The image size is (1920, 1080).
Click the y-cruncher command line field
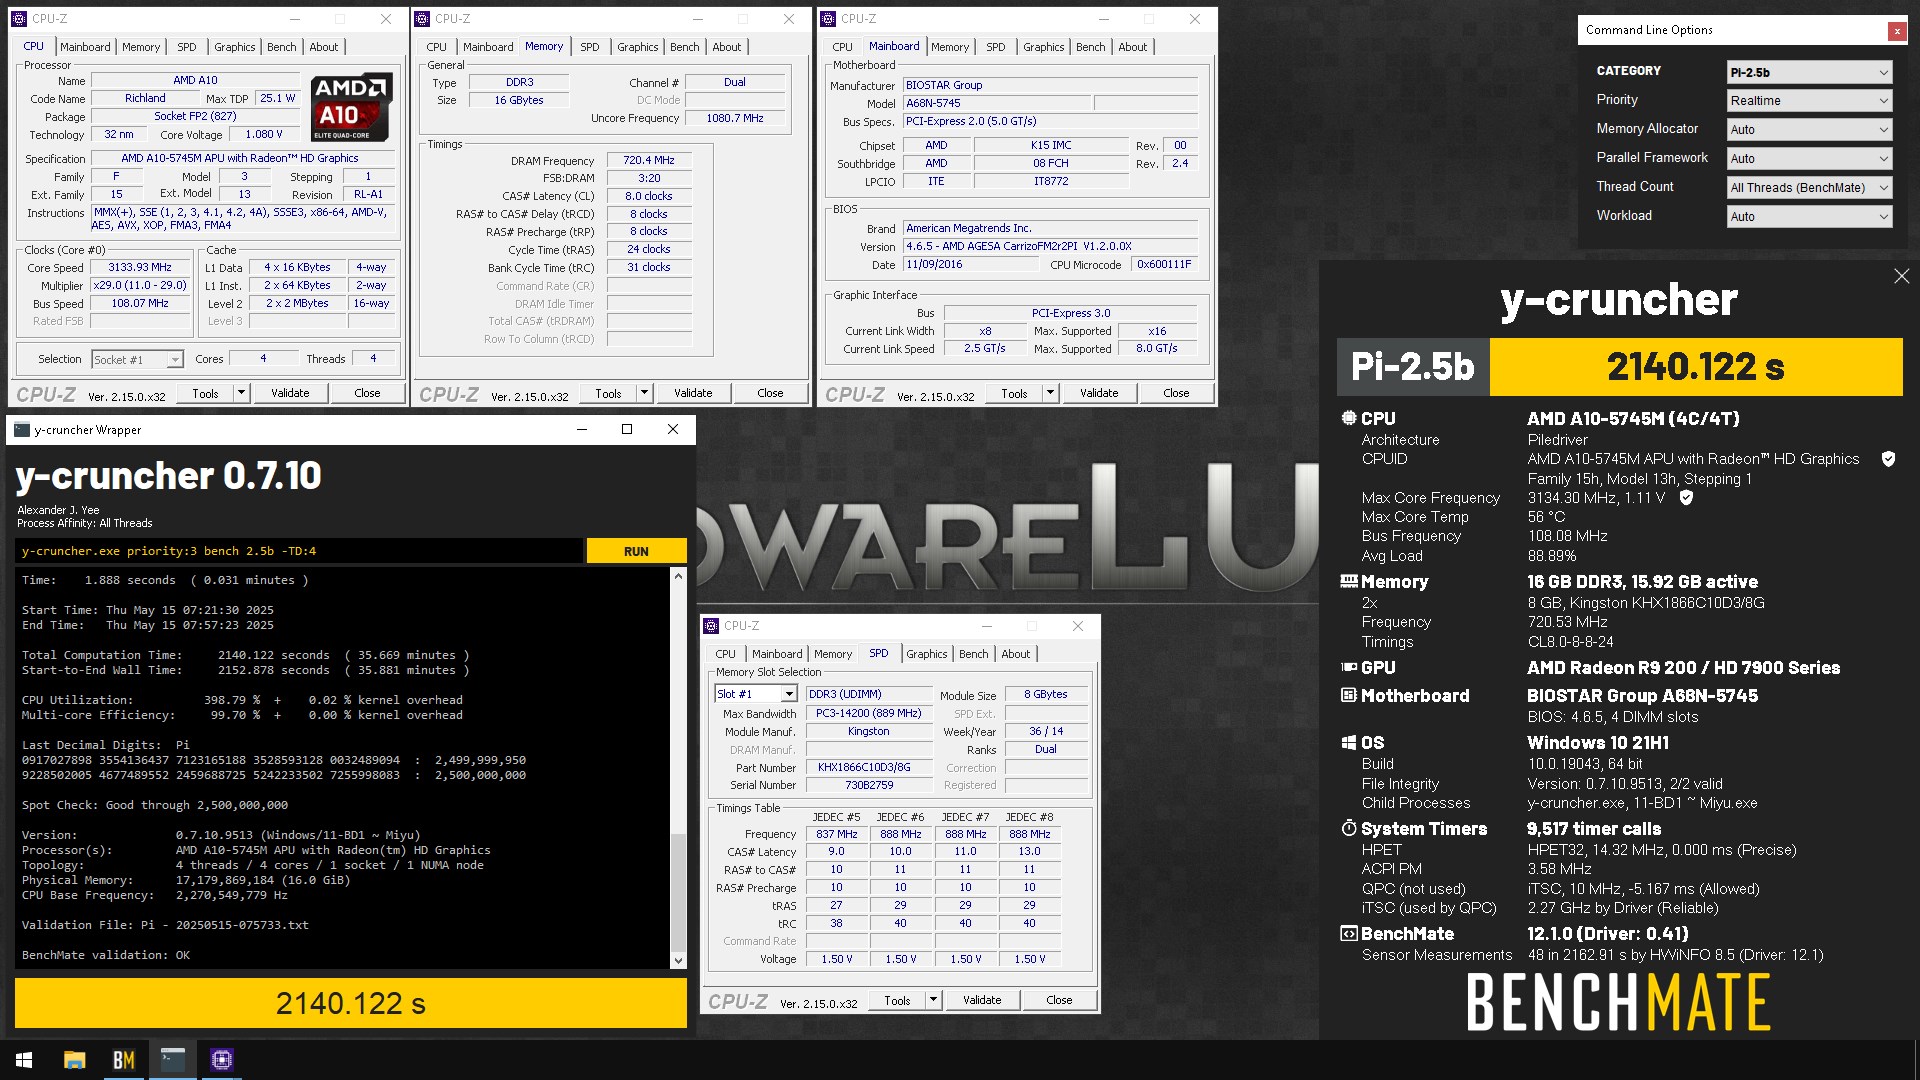(299, 551)
